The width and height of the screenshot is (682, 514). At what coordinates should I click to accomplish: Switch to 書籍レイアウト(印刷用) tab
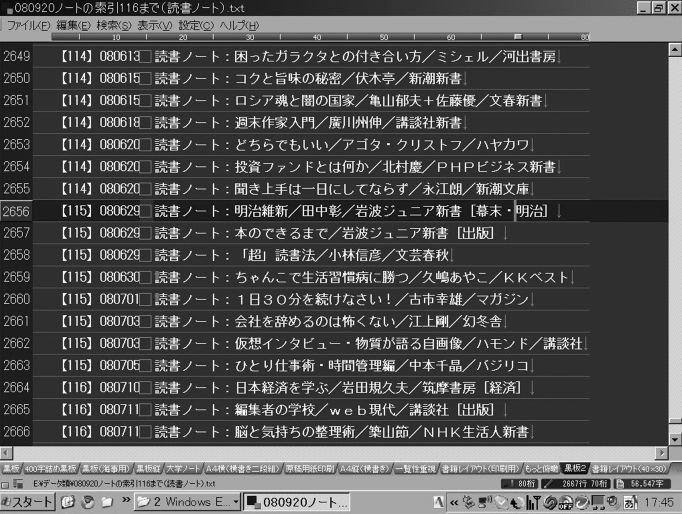point(481,468)
